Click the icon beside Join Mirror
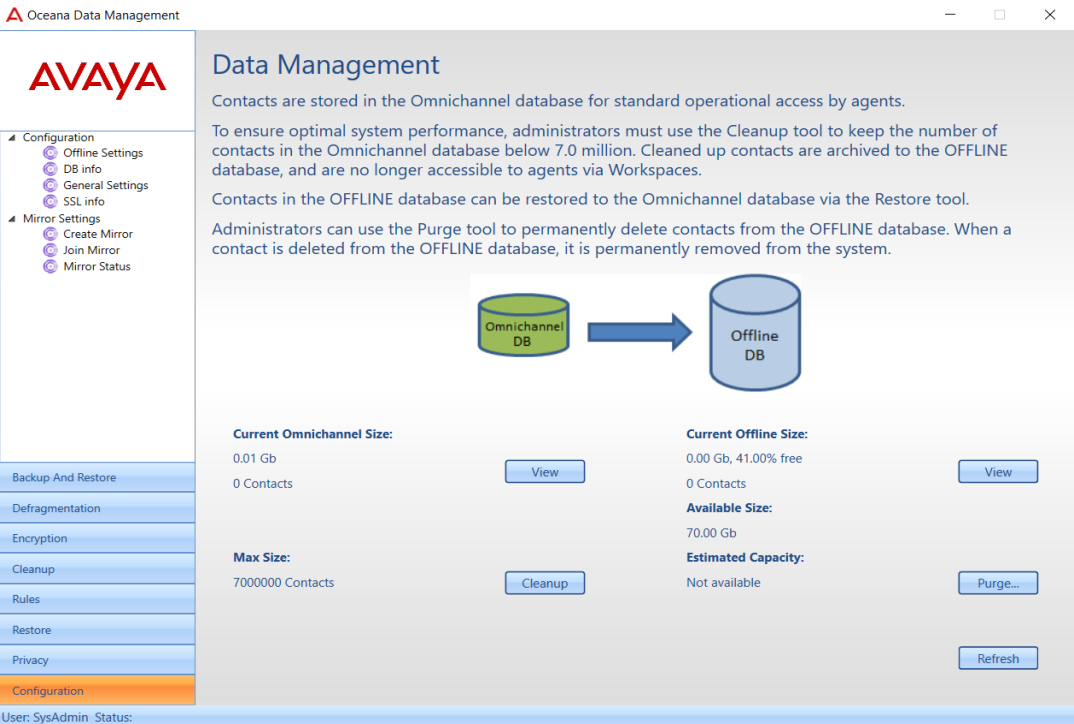 click(50, 250)
